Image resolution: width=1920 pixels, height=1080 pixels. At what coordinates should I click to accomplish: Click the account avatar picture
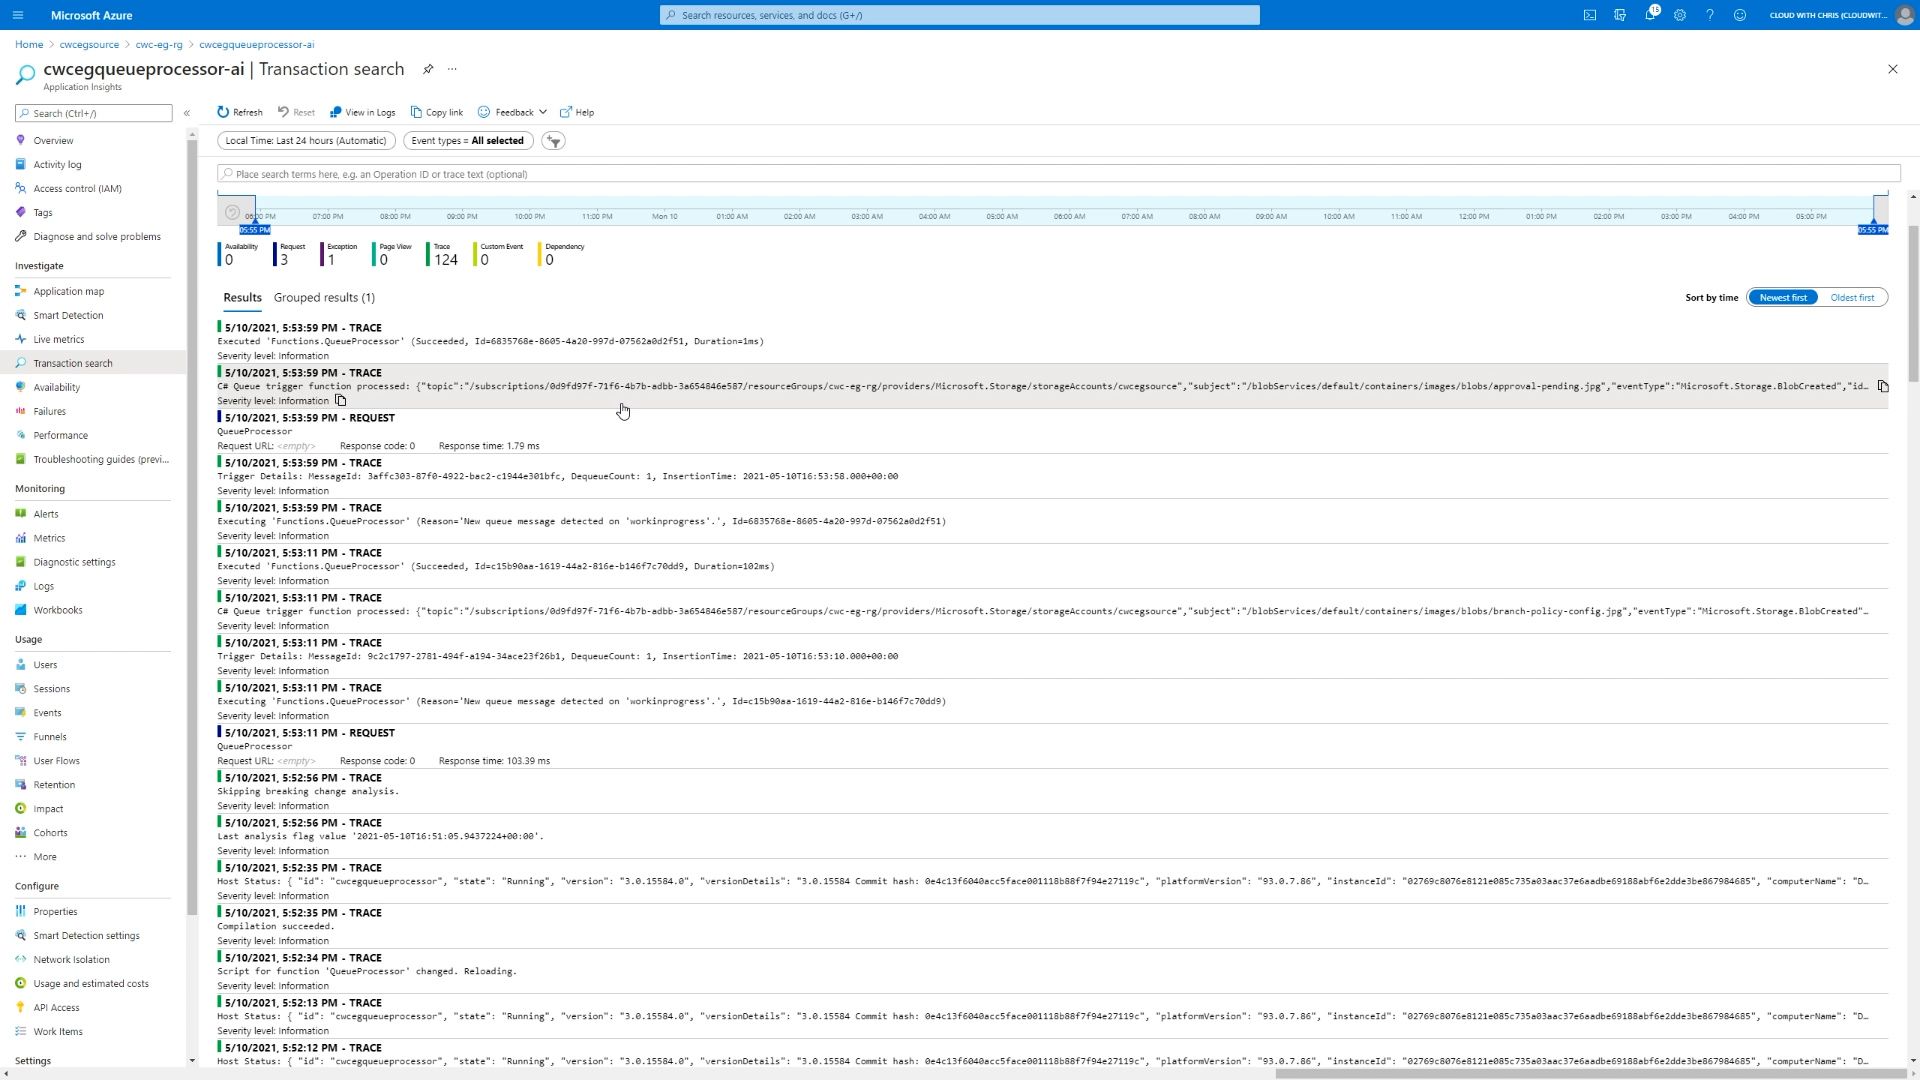(1904, 15)
